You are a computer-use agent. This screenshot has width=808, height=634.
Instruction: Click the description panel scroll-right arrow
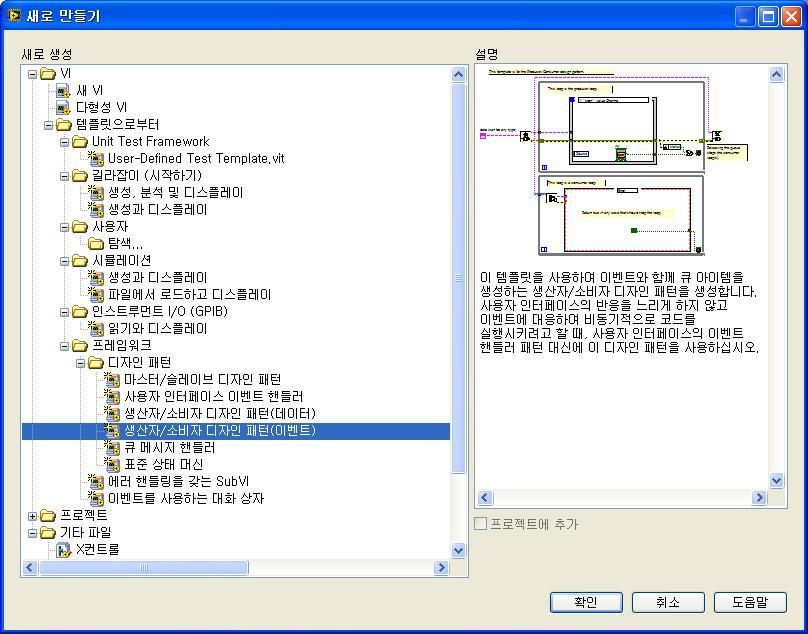click(x=759, y=497)
